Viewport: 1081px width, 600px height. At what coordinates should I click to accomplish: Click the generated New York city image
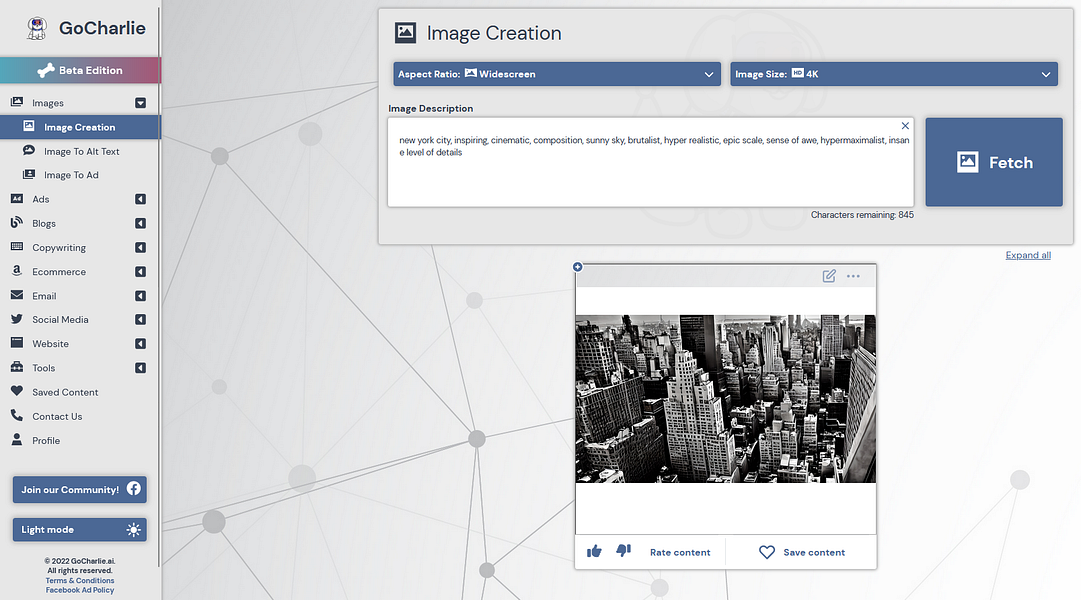pos(726,399)
